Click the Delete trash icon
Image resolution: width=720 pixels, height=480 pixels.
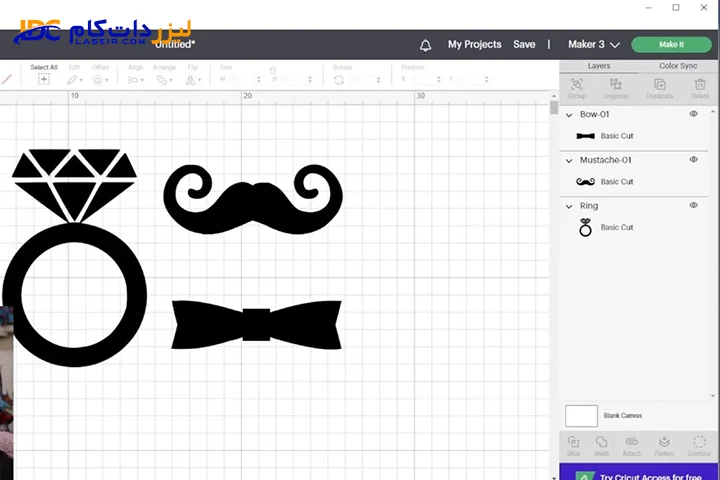[698, 85]
